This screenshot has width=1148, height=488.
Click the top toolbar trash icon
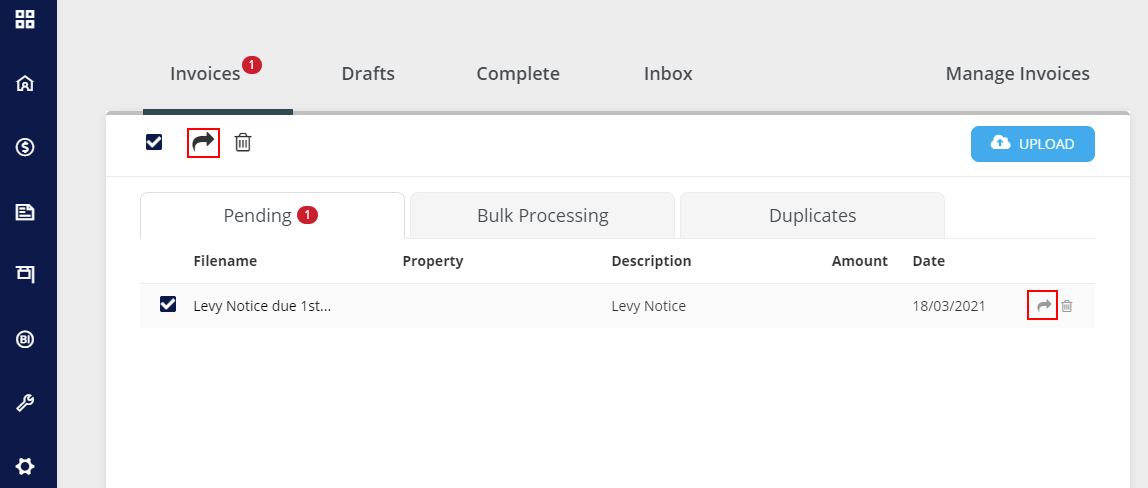click(x=243, y=143)
